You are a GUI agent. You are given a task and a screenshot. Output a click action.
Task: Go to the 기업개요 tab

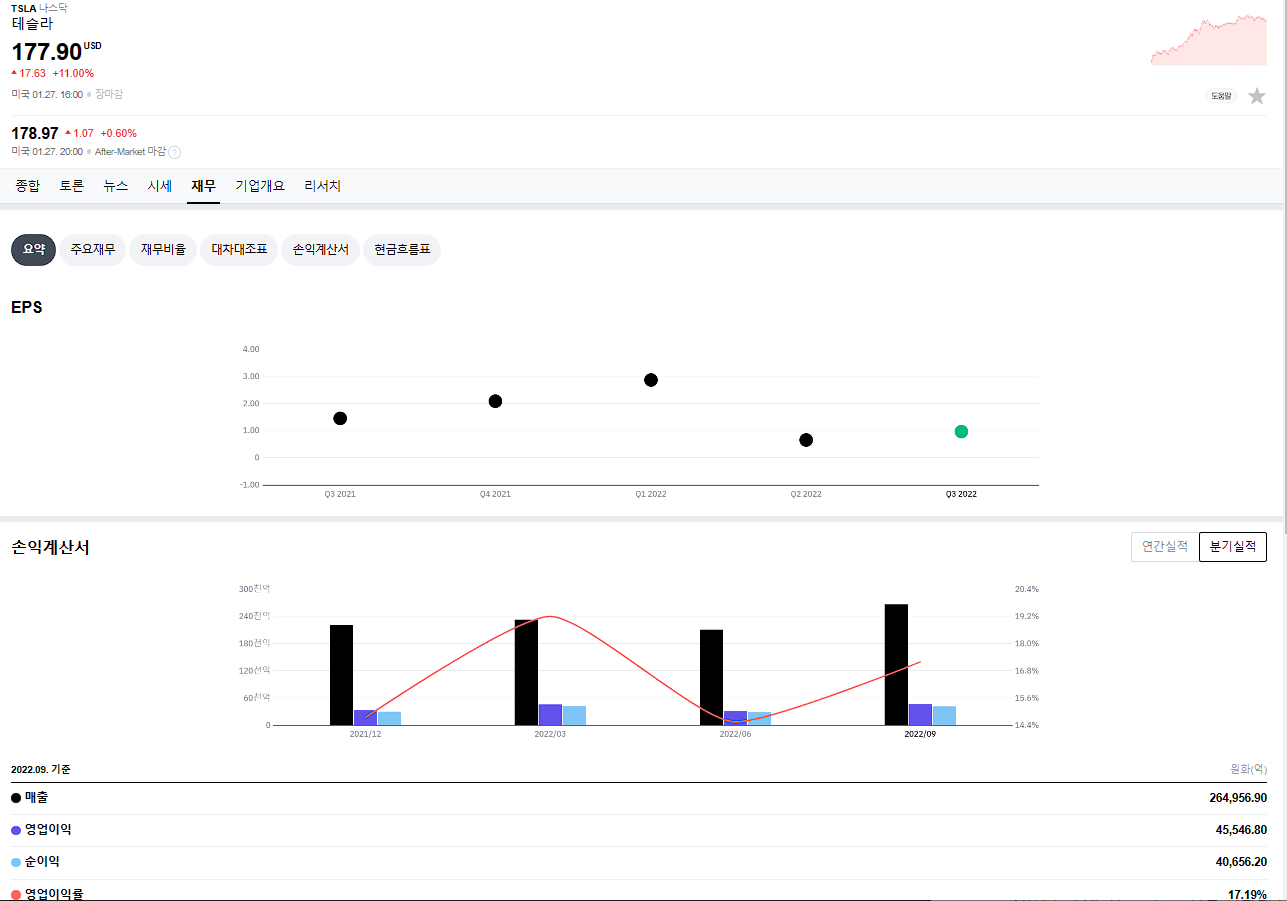coord(260,186)
